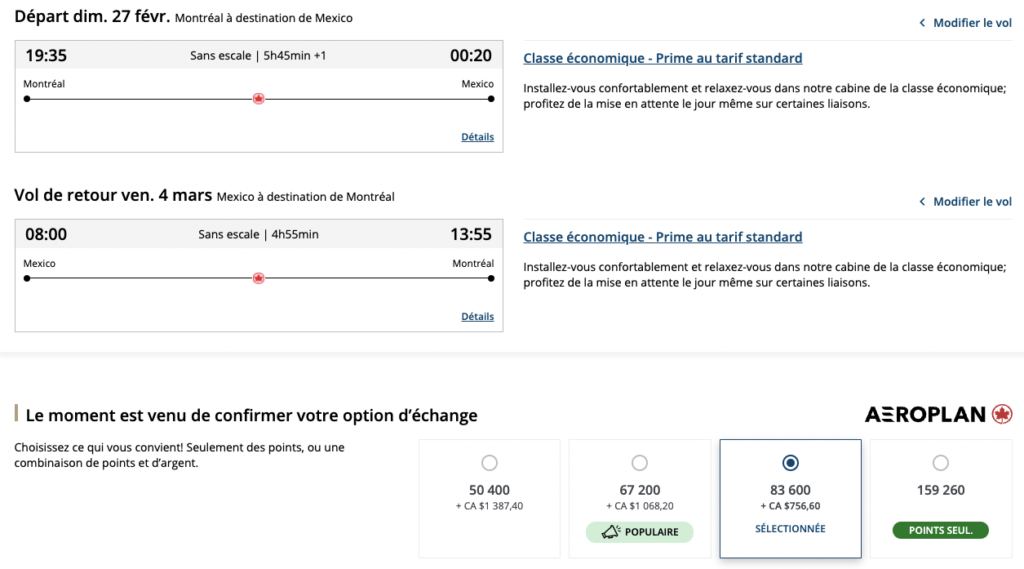Select the 50 400 points radio option

tap(489, 463)
